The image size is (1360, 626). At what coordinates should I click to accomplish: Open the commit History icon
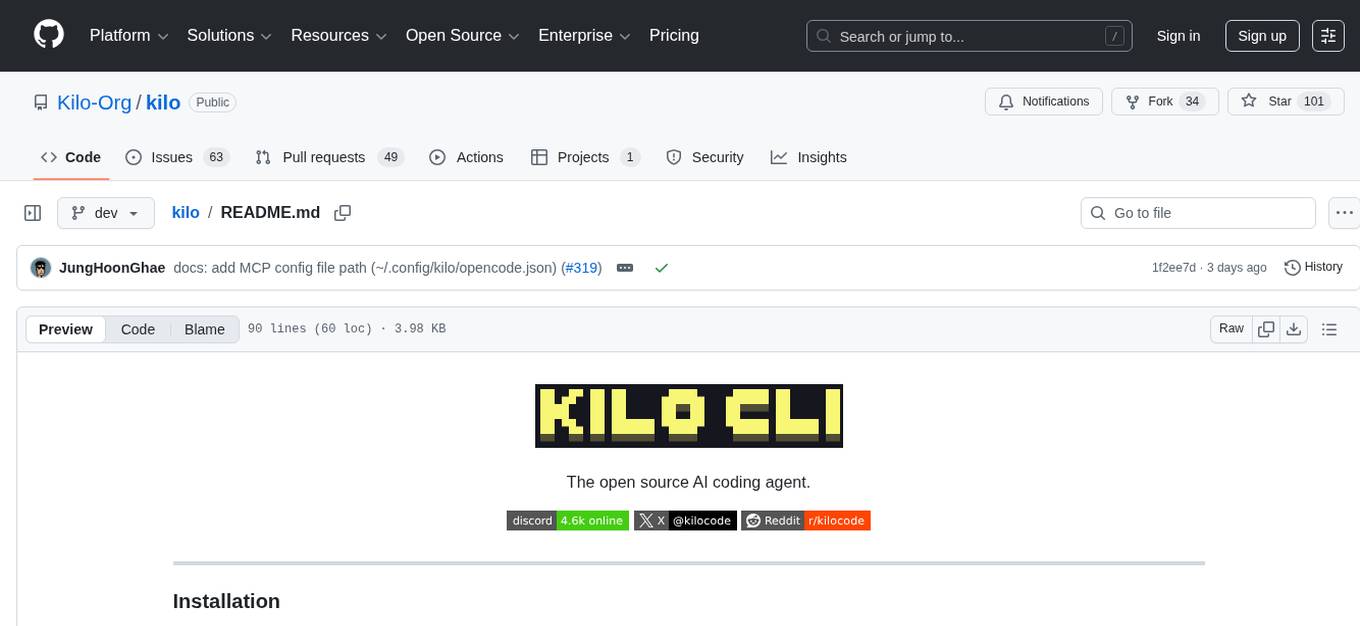point(1290,267)
